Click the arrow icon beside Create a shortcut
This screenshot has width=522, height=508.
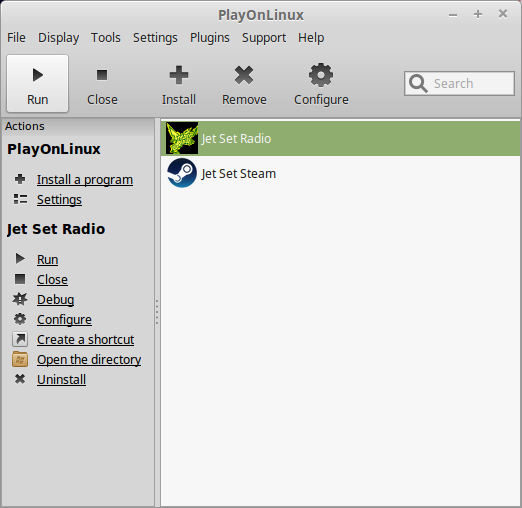pyautogui.click(x=20, y=339)
